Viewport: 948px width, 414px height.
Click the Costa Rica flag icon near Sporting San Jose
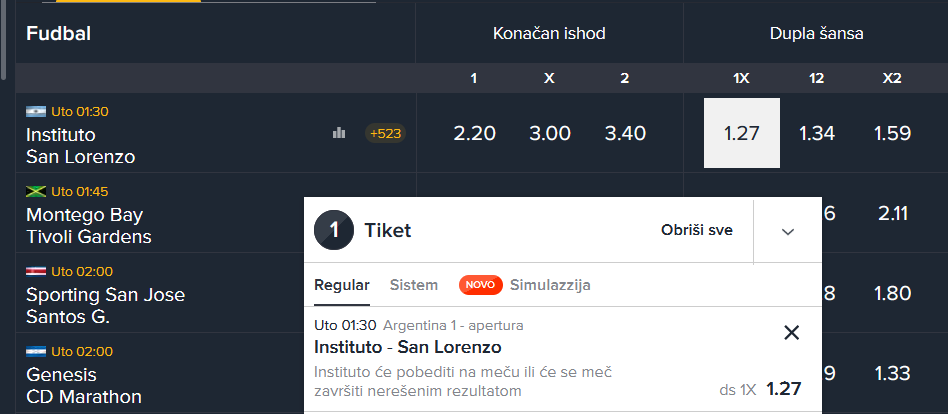[x=36, y=271]
